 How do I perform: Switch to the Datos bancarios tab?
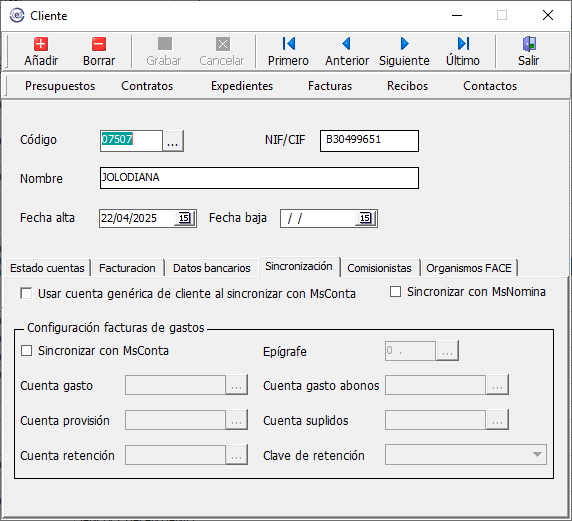pyautogui.click(x=212, y=268)
